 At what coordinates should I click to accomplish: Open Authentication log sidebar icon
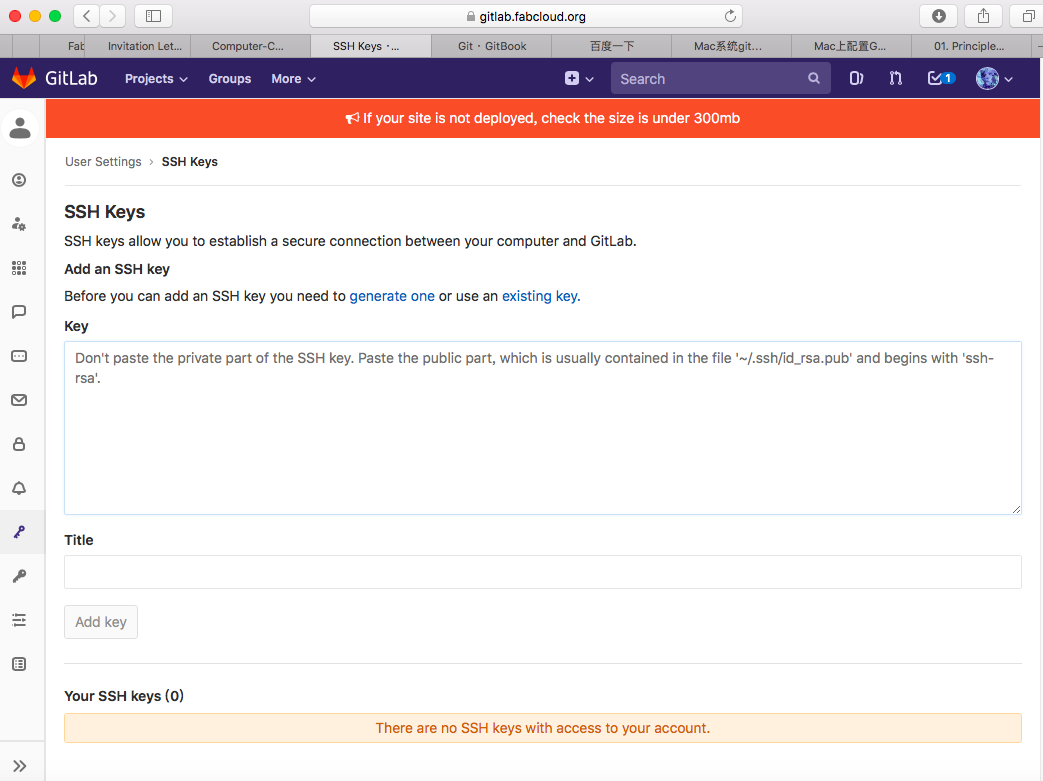click(19, 664)
